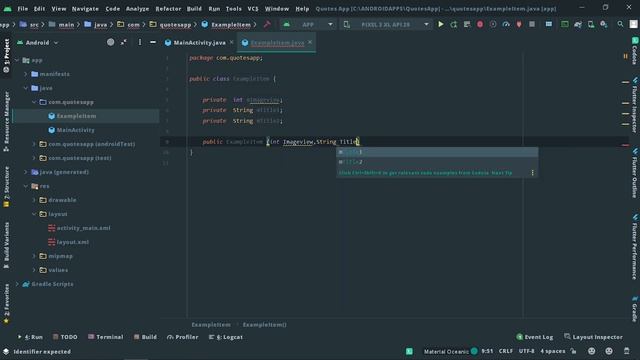Click the read-only lock icon in status bar

tap(573, 351)
